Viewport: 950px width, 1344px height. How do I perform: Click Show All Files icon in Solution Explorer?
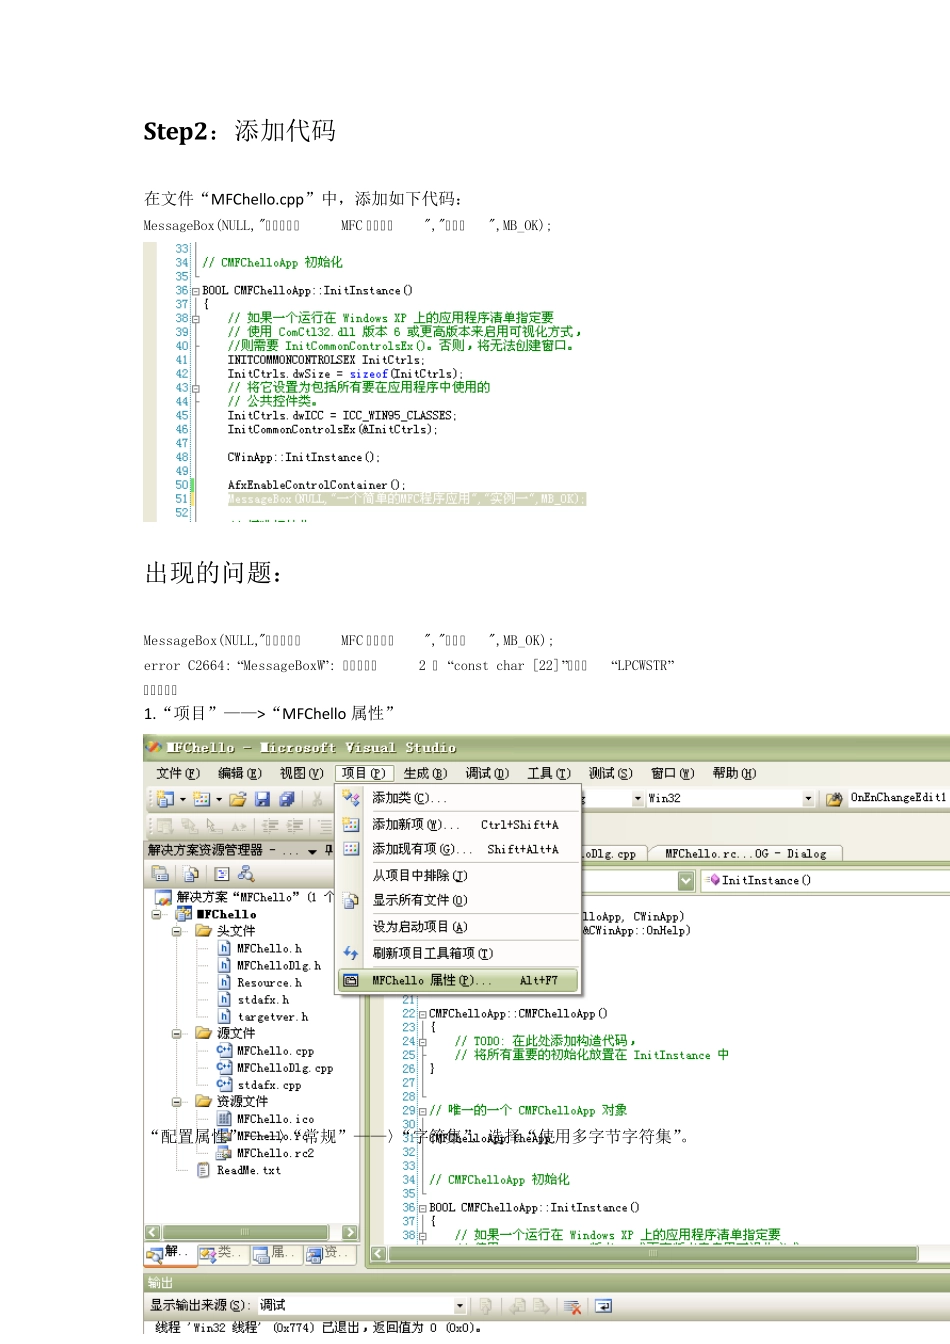click(191, 873)
